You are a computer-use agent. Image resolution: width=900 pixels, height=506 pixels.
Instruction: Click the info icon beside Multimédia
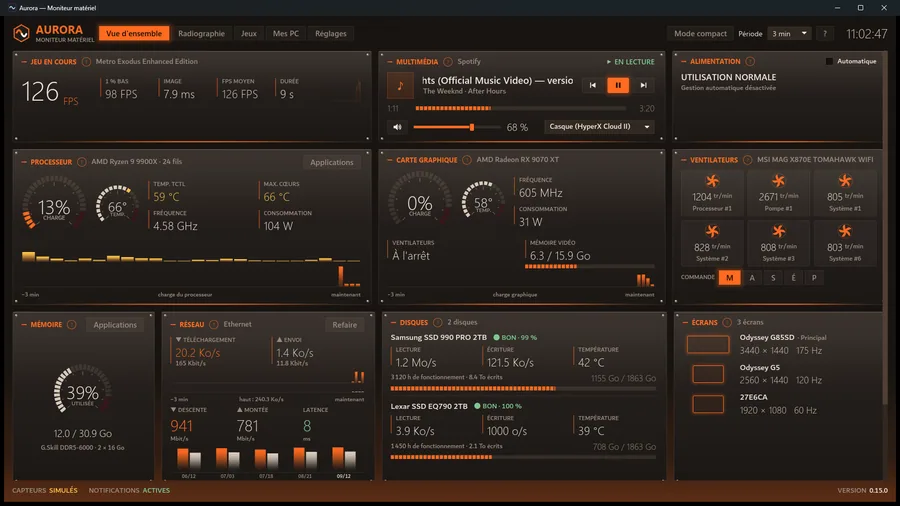click(448, 61)
